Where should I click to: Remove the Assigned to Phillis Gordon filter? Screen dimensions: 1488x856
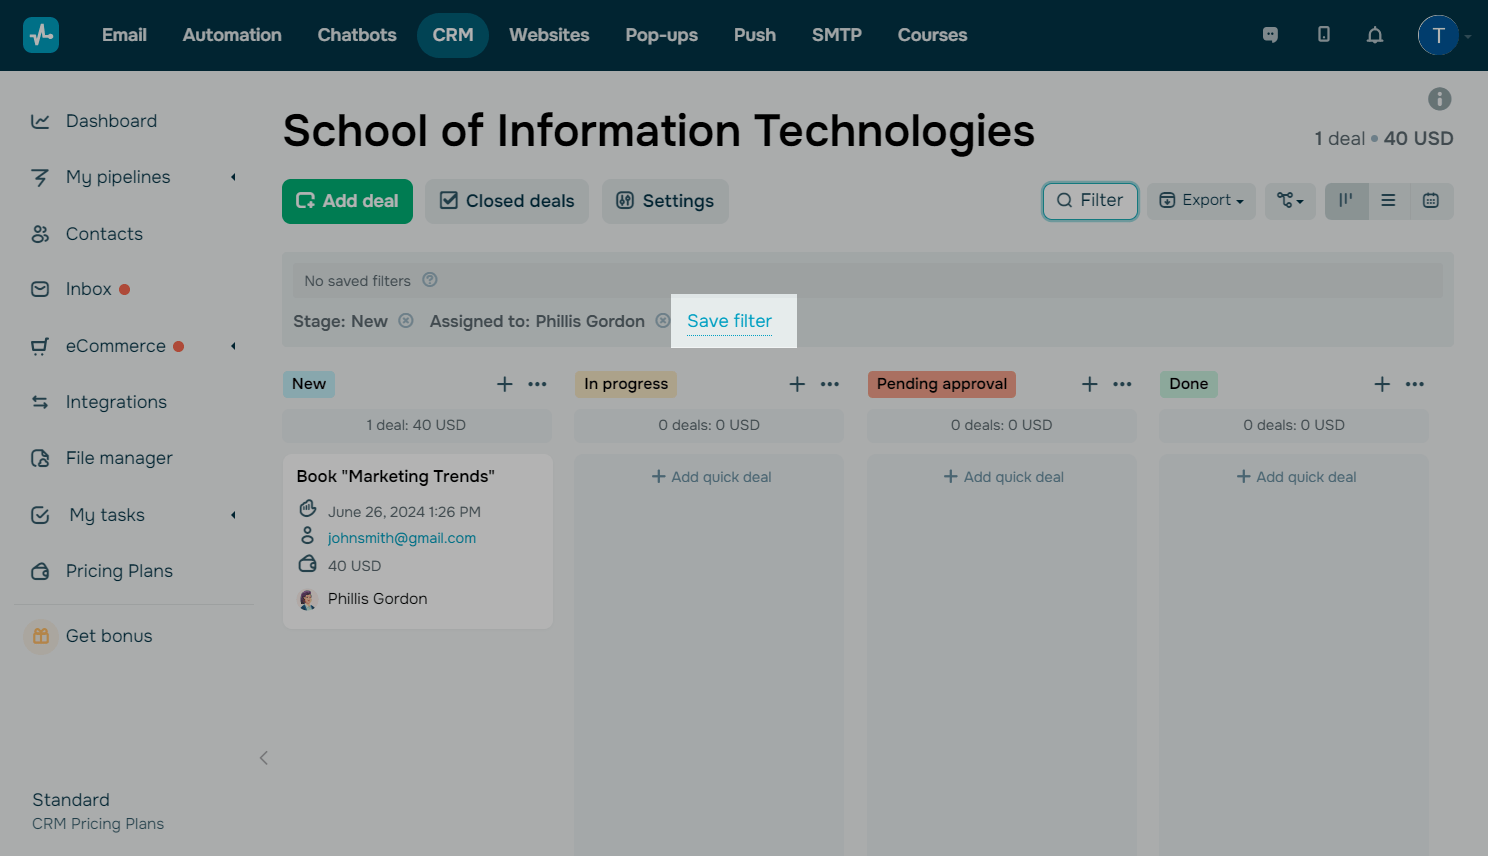click(662, 321)
